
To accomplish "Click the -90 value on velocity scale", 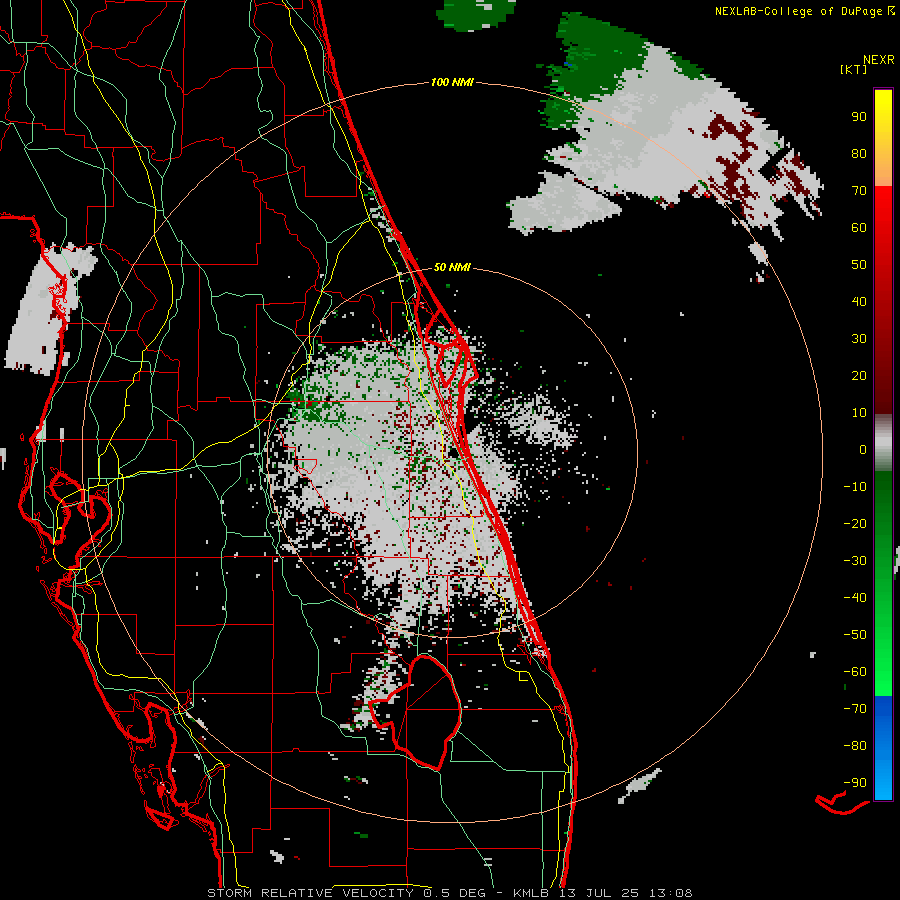I will pyautogui.click(x=855, y=783).
